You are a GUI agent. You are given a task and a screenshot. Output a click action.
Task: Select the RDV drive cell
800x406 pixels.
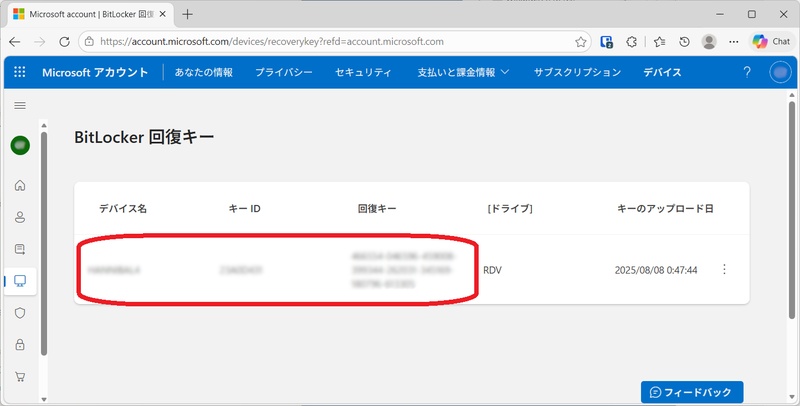coord(492,270)
